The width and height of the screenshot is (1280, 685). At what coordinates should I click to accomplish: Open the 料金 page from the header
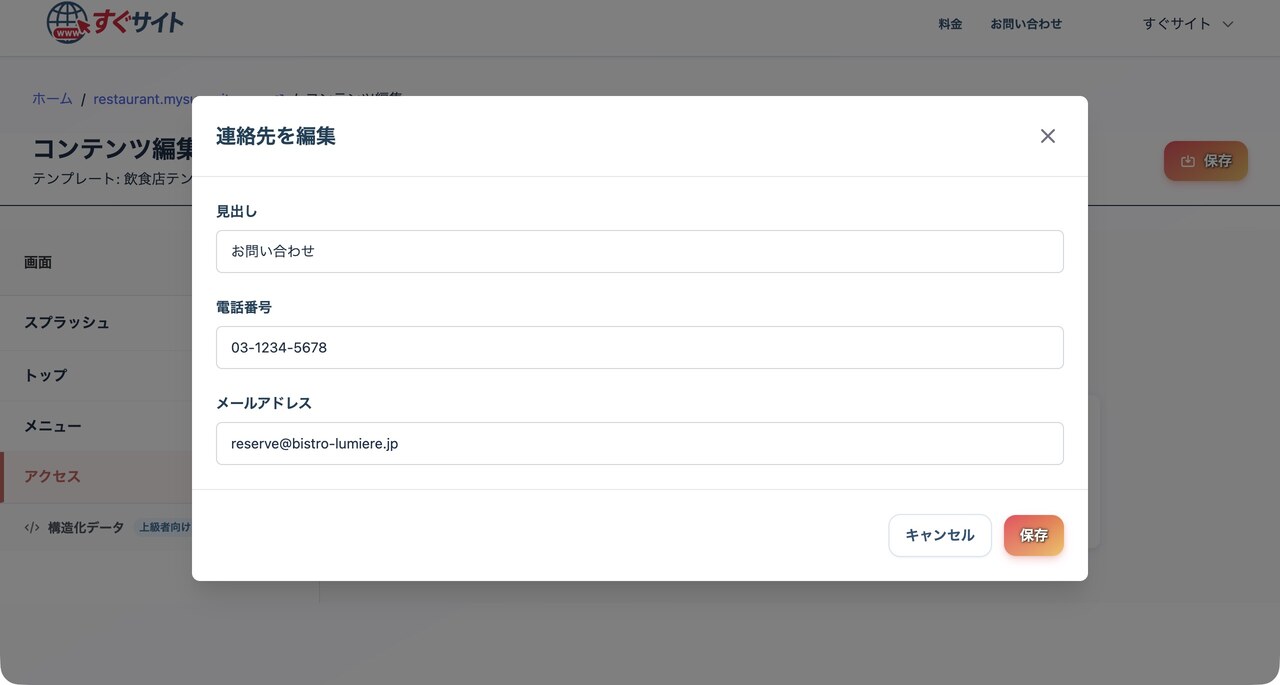pos(950,23)
